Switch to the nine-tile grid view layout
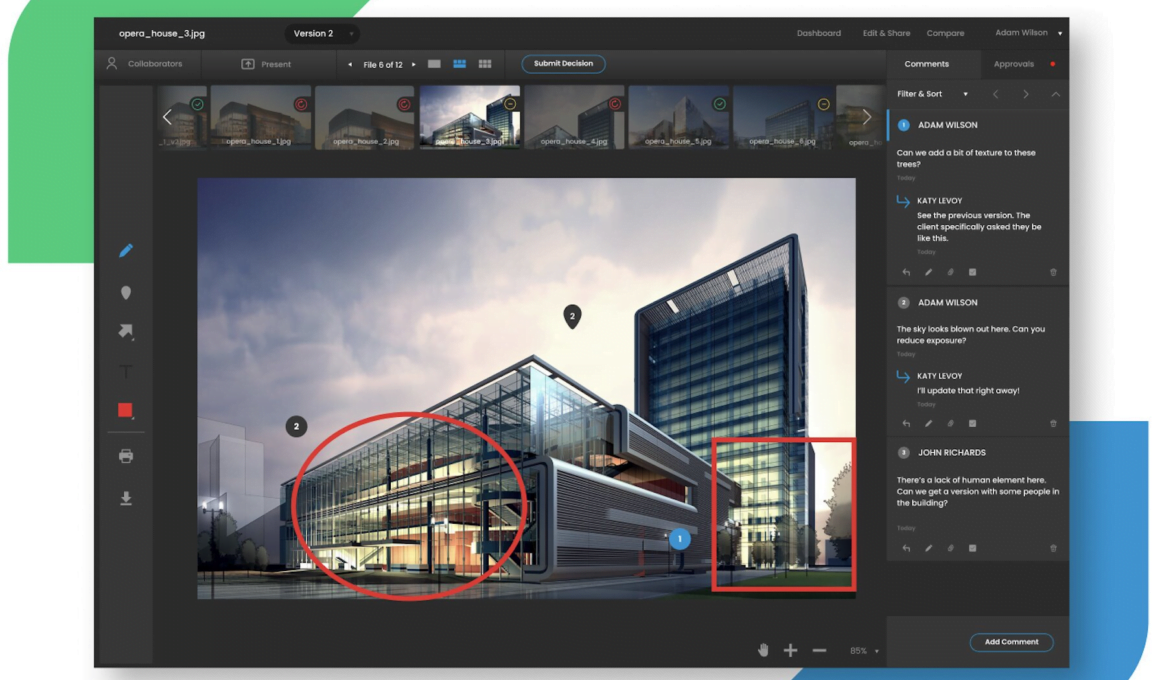 [x=485, y=64]
